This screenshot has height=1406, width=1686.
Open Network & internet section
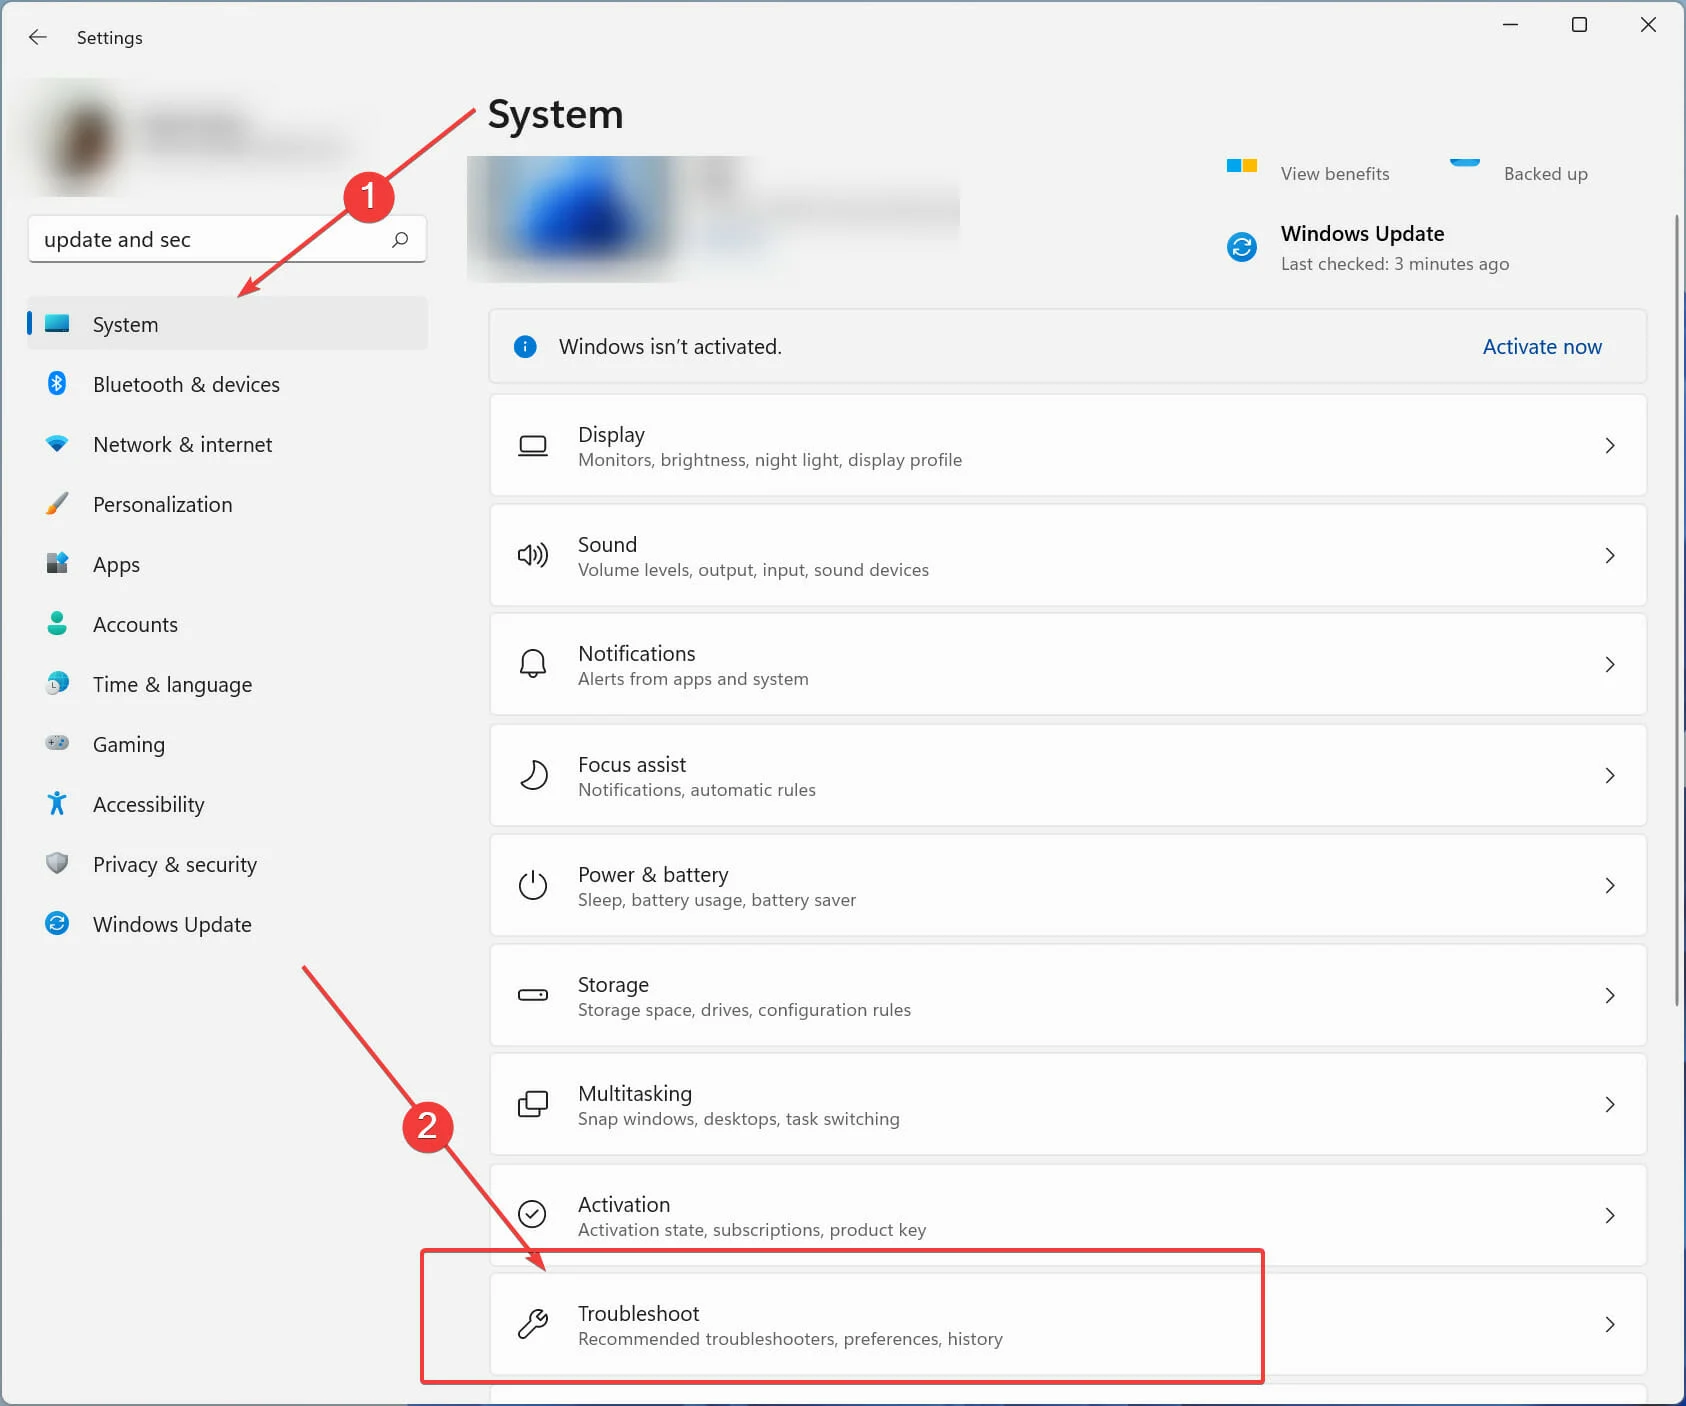227,444
